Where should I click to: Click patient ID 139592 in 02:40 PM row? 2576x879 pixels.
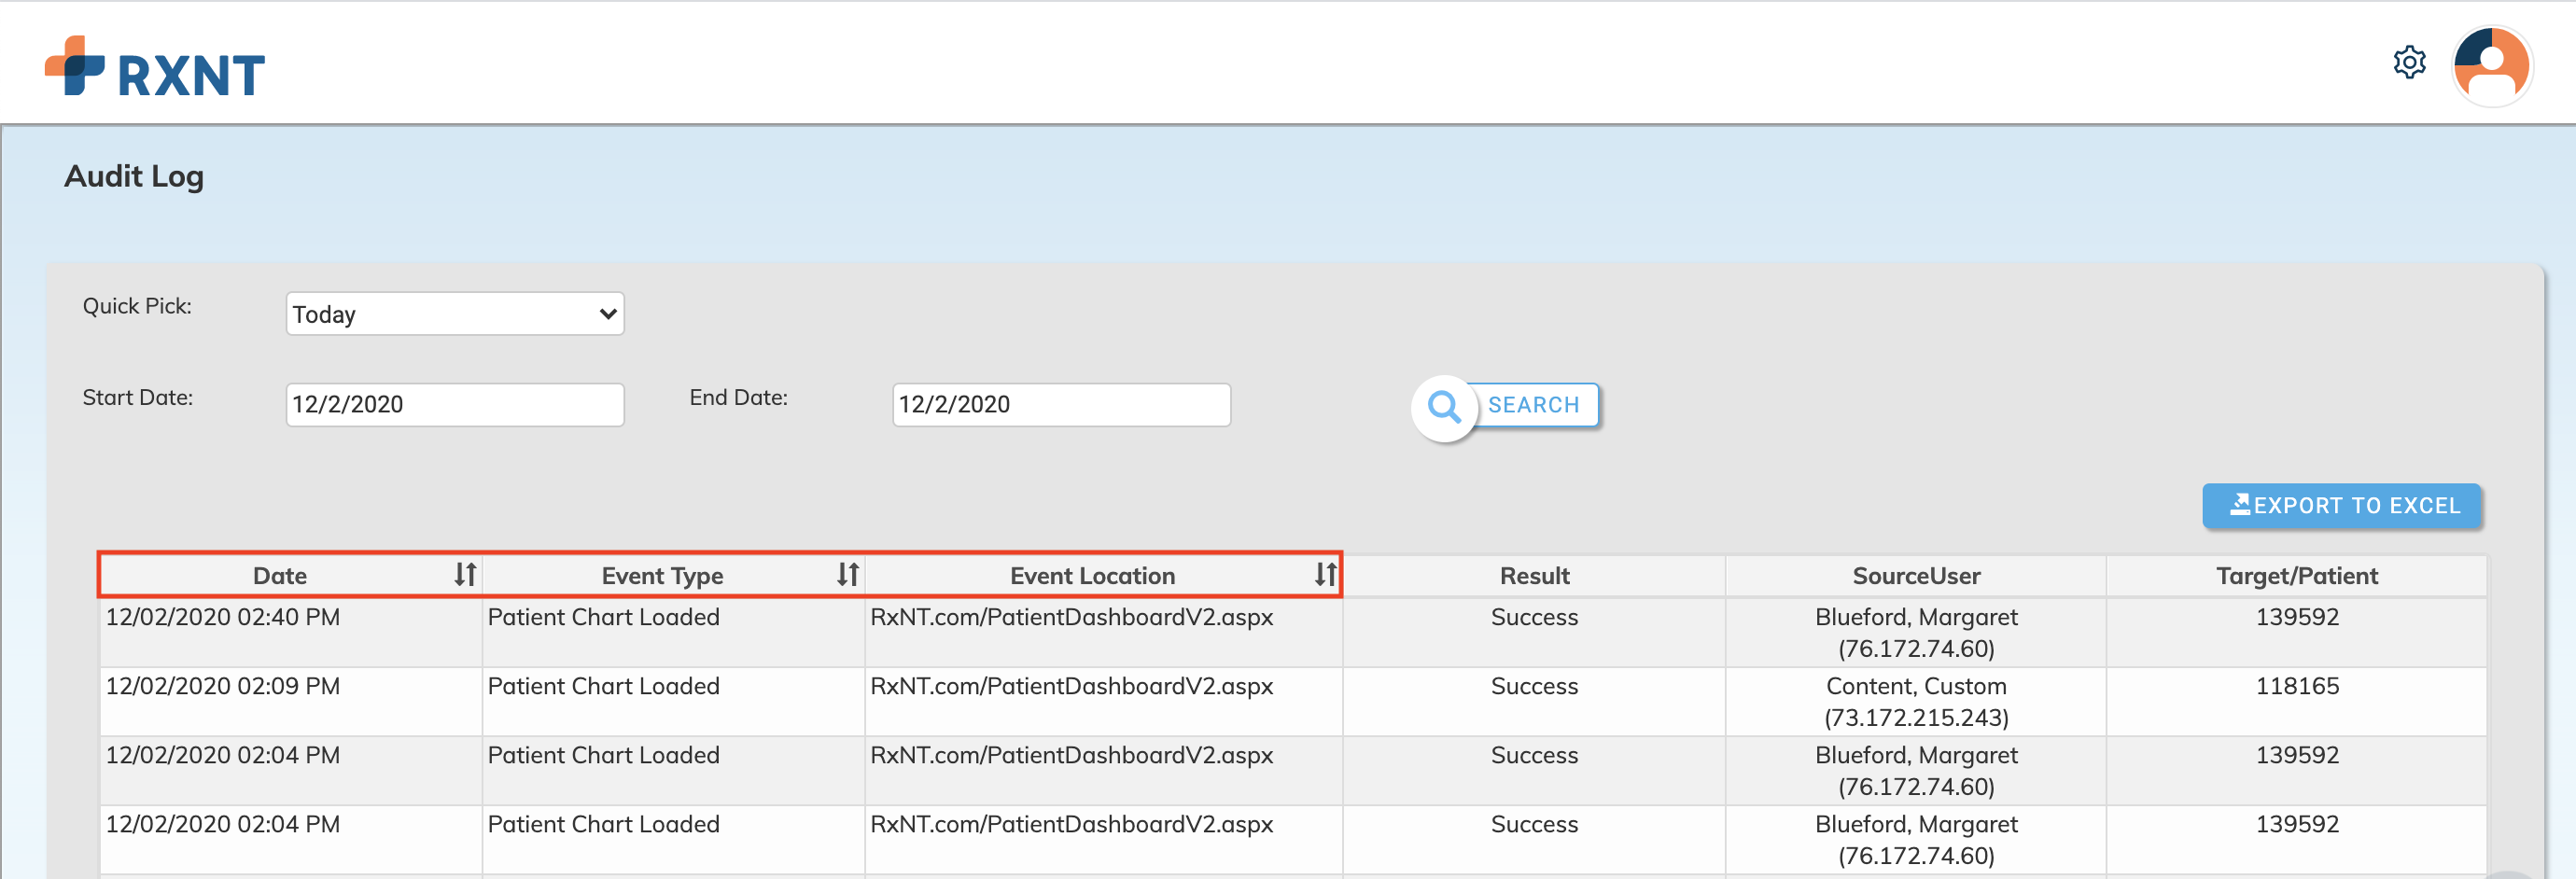click(x=2297, y=617)
